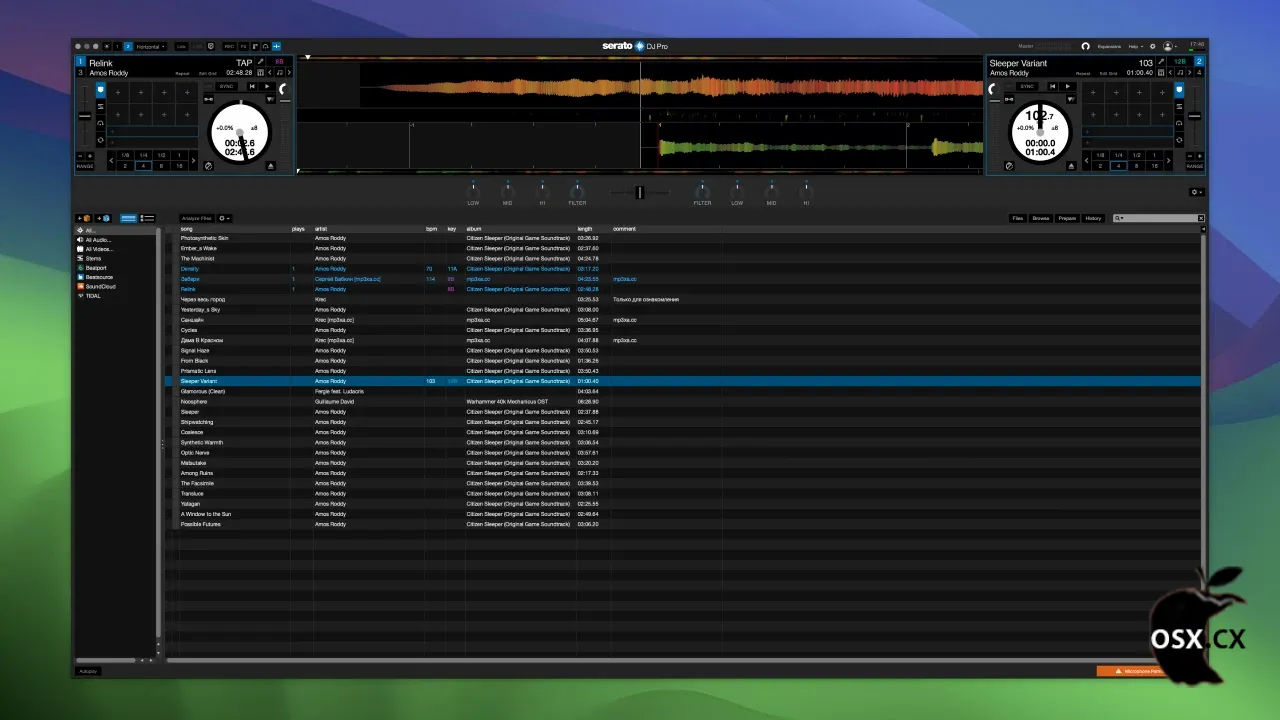Image resolution: width=1280 pixels, height=720 pixels.
Task: Eject the track from deck 1
Action: (x=271, y=166)
